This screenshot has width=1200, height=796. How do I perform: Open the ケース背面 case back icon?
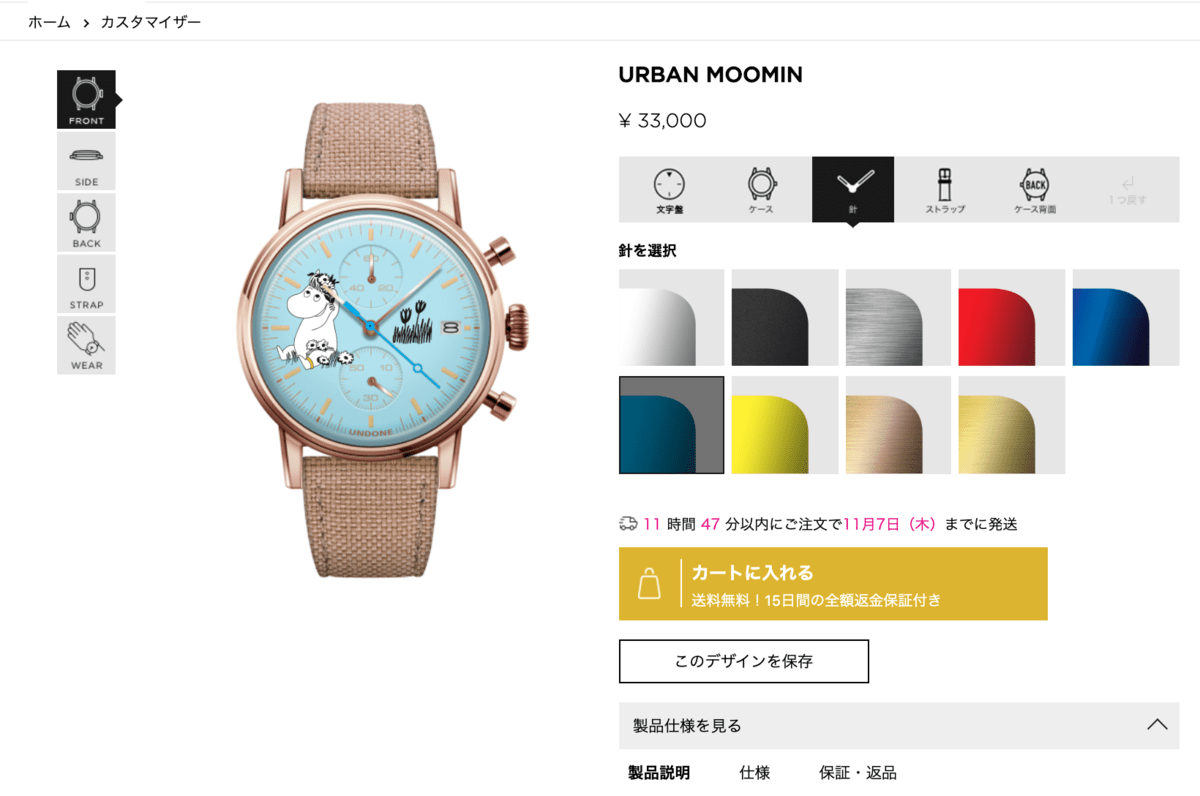pos(1035,190)
